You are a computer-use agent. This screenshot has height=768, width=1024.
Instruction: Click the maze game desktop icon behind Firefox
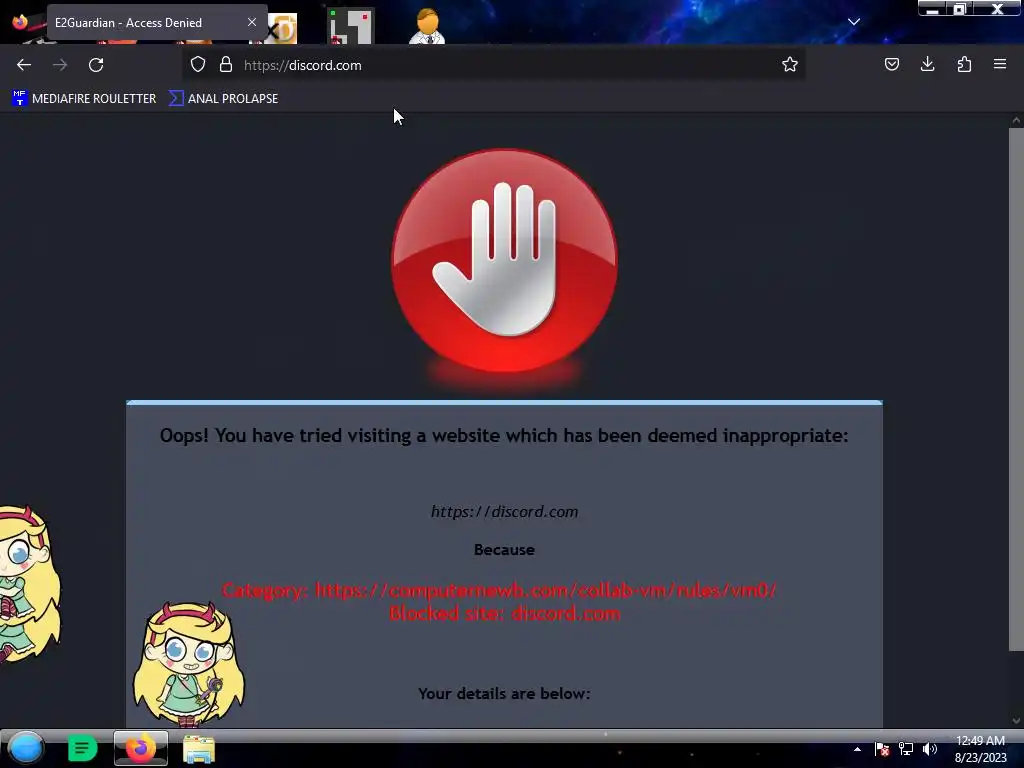click(x=351, y=26)
